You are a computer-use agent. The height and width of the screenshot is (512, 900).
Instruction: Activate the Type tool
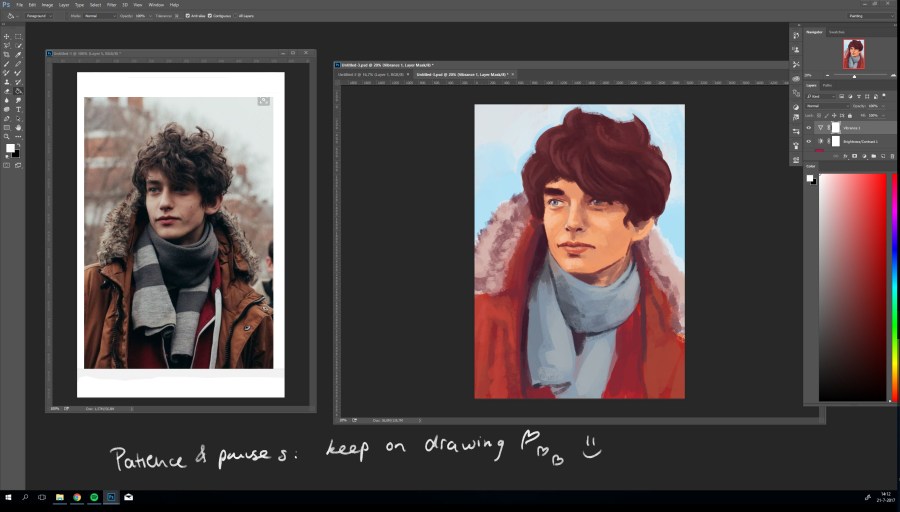pyautogui.click(x=18, y=110)
